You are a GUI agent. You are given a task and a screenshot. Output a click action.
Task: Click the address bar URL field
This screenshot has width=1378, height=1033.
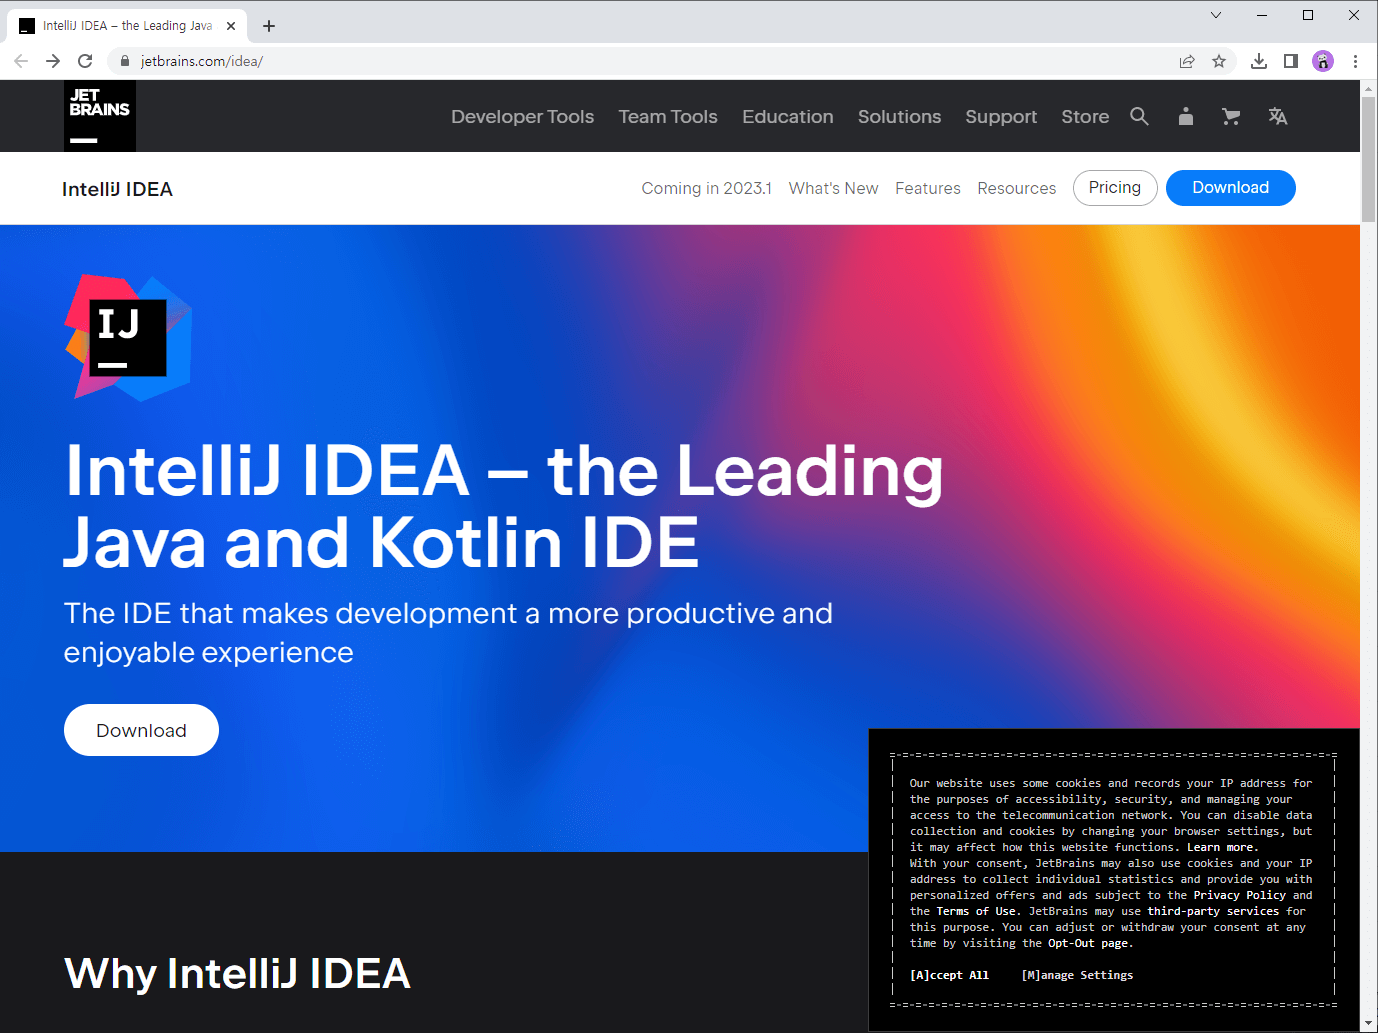point(640,61)
